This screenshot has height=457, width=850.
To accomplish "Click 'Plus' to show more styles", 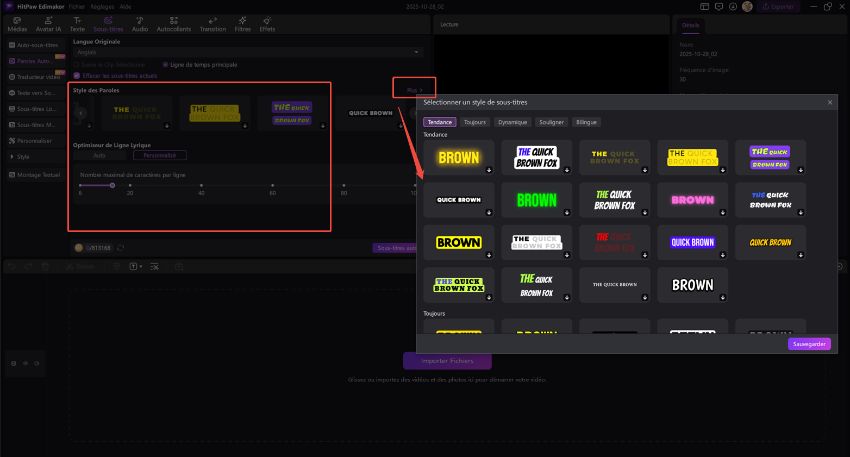I will [413, 89].
